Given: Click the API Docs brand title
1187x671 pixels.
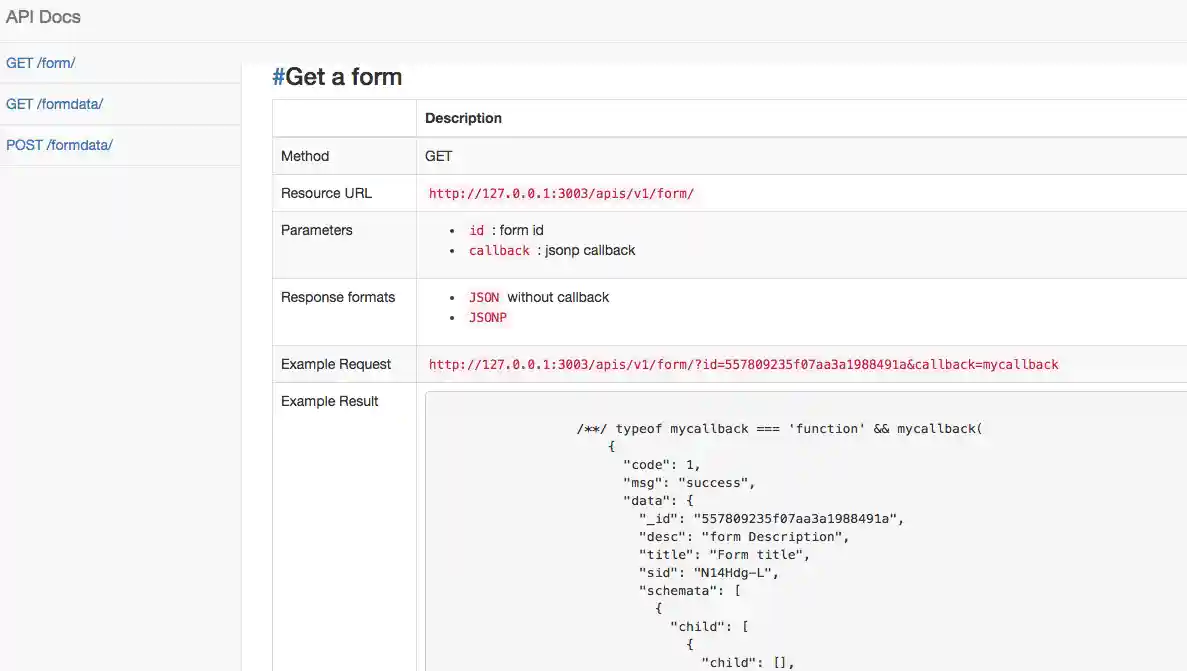Looking at the screenshot, I should click(43, 17).
